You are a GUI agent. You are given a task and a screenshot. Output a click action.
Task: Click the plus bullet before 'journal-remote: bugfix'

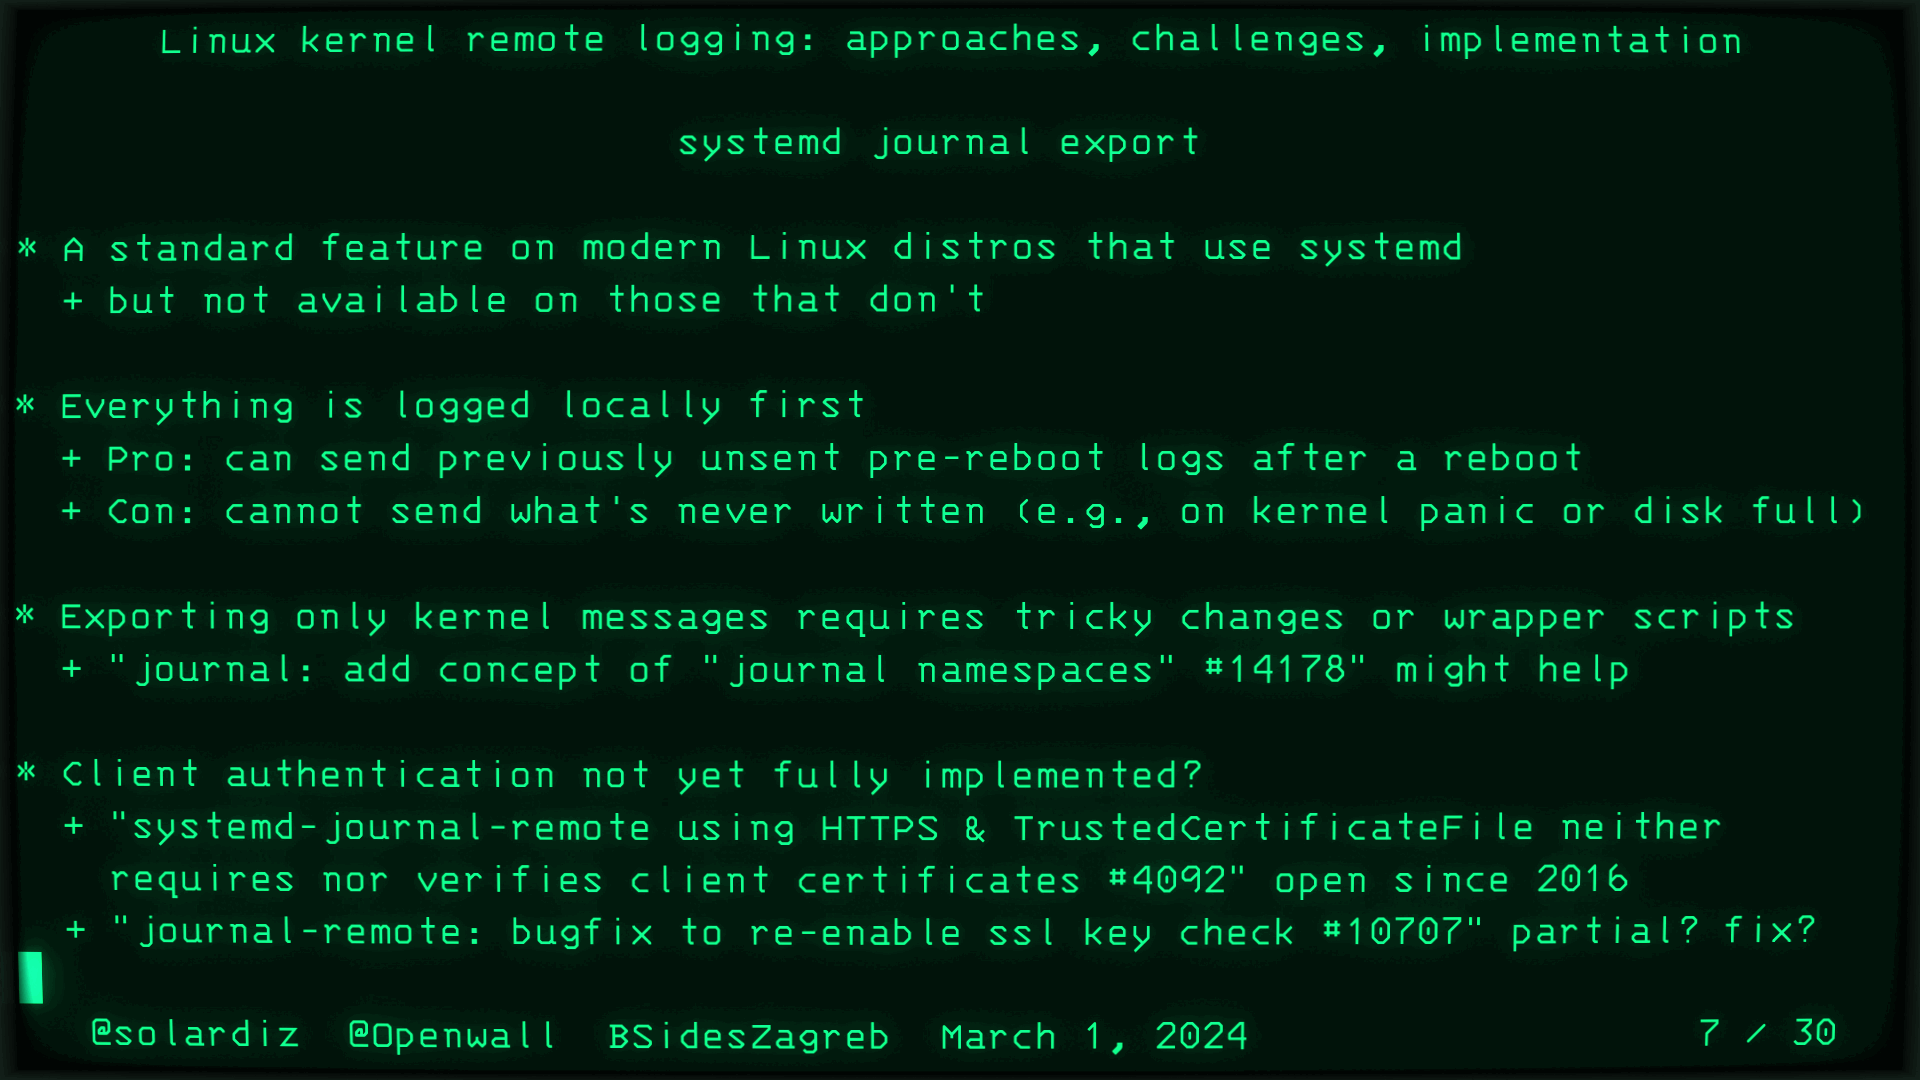(75, 930)
